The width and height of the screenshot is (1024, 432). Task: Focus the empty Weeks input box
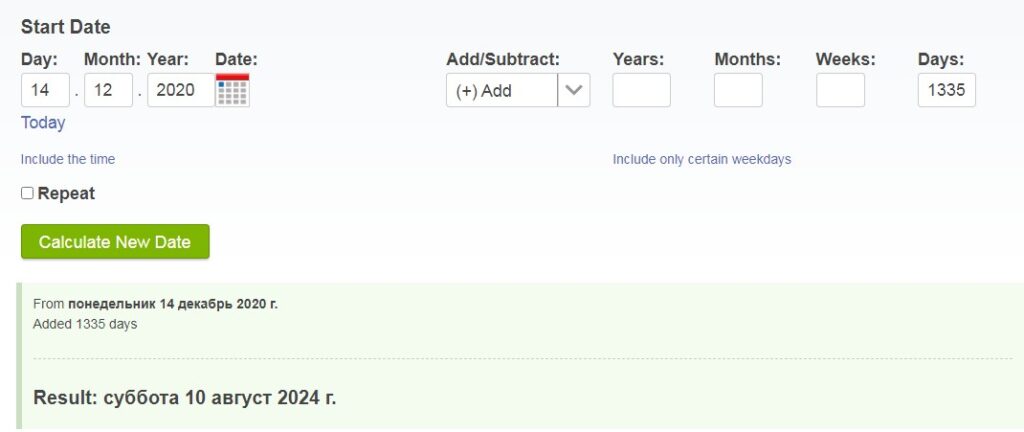840,90
